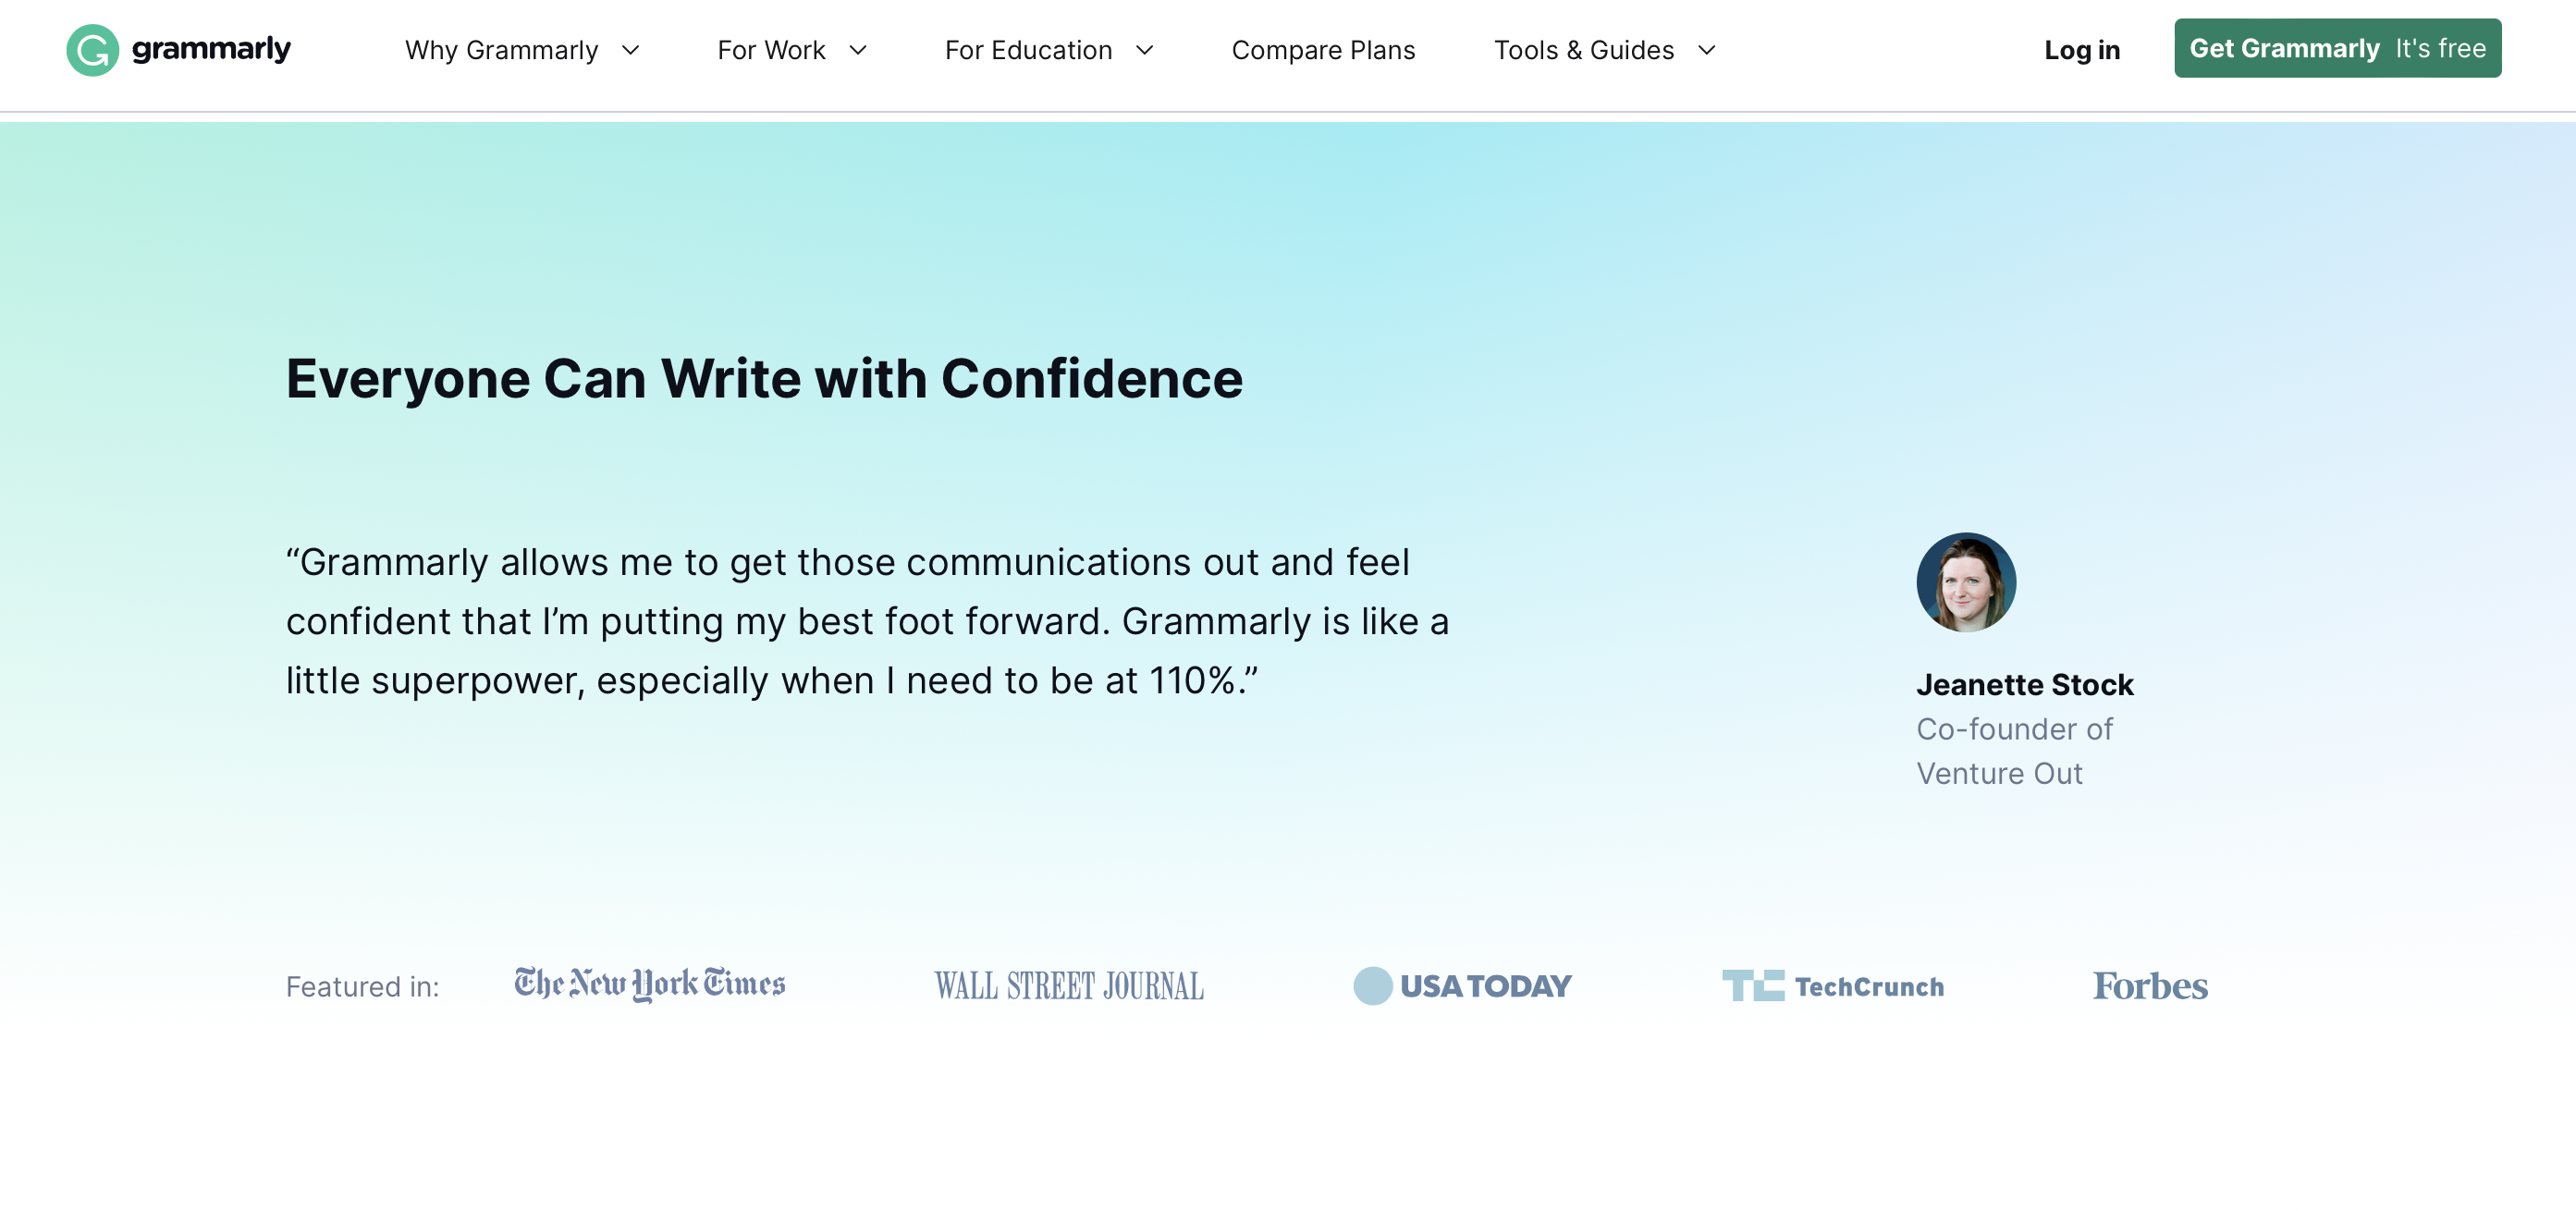Expand the chevron next to For Work
The height and width of the screenshot is (1211, 2576).
click(x=858, y=50)
